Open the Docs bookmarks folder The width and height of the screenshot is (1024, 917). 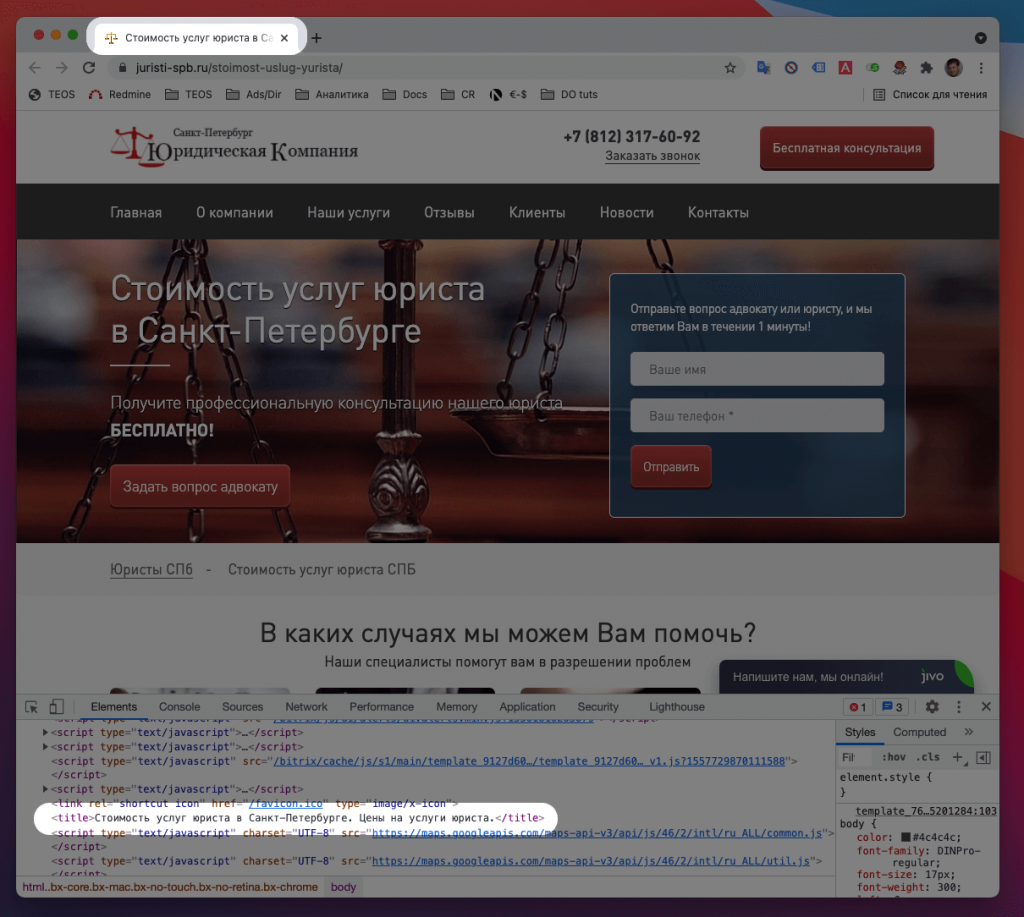click(x=405, y=95)
